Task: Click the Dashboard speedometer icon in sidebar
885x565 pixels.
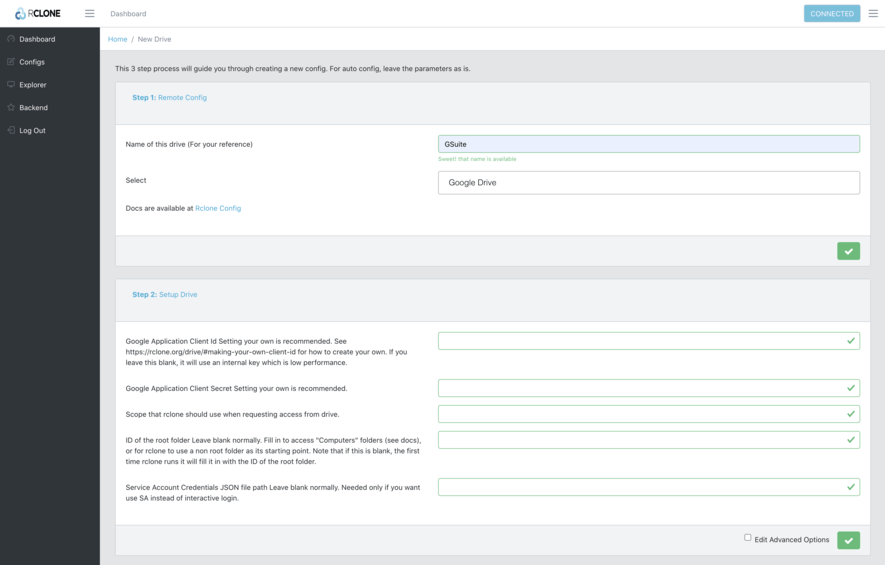Action: coord(11,39)
